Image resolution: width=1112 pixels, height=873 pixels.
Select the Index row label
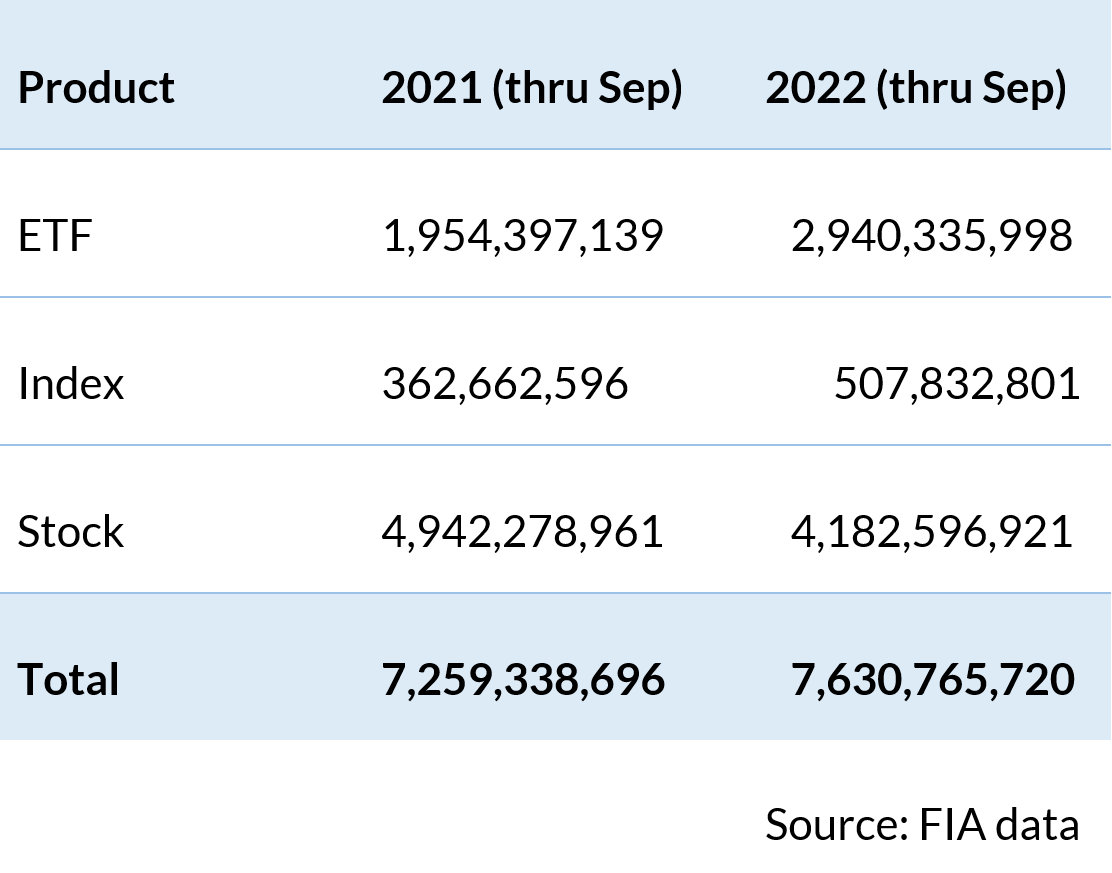71,384
